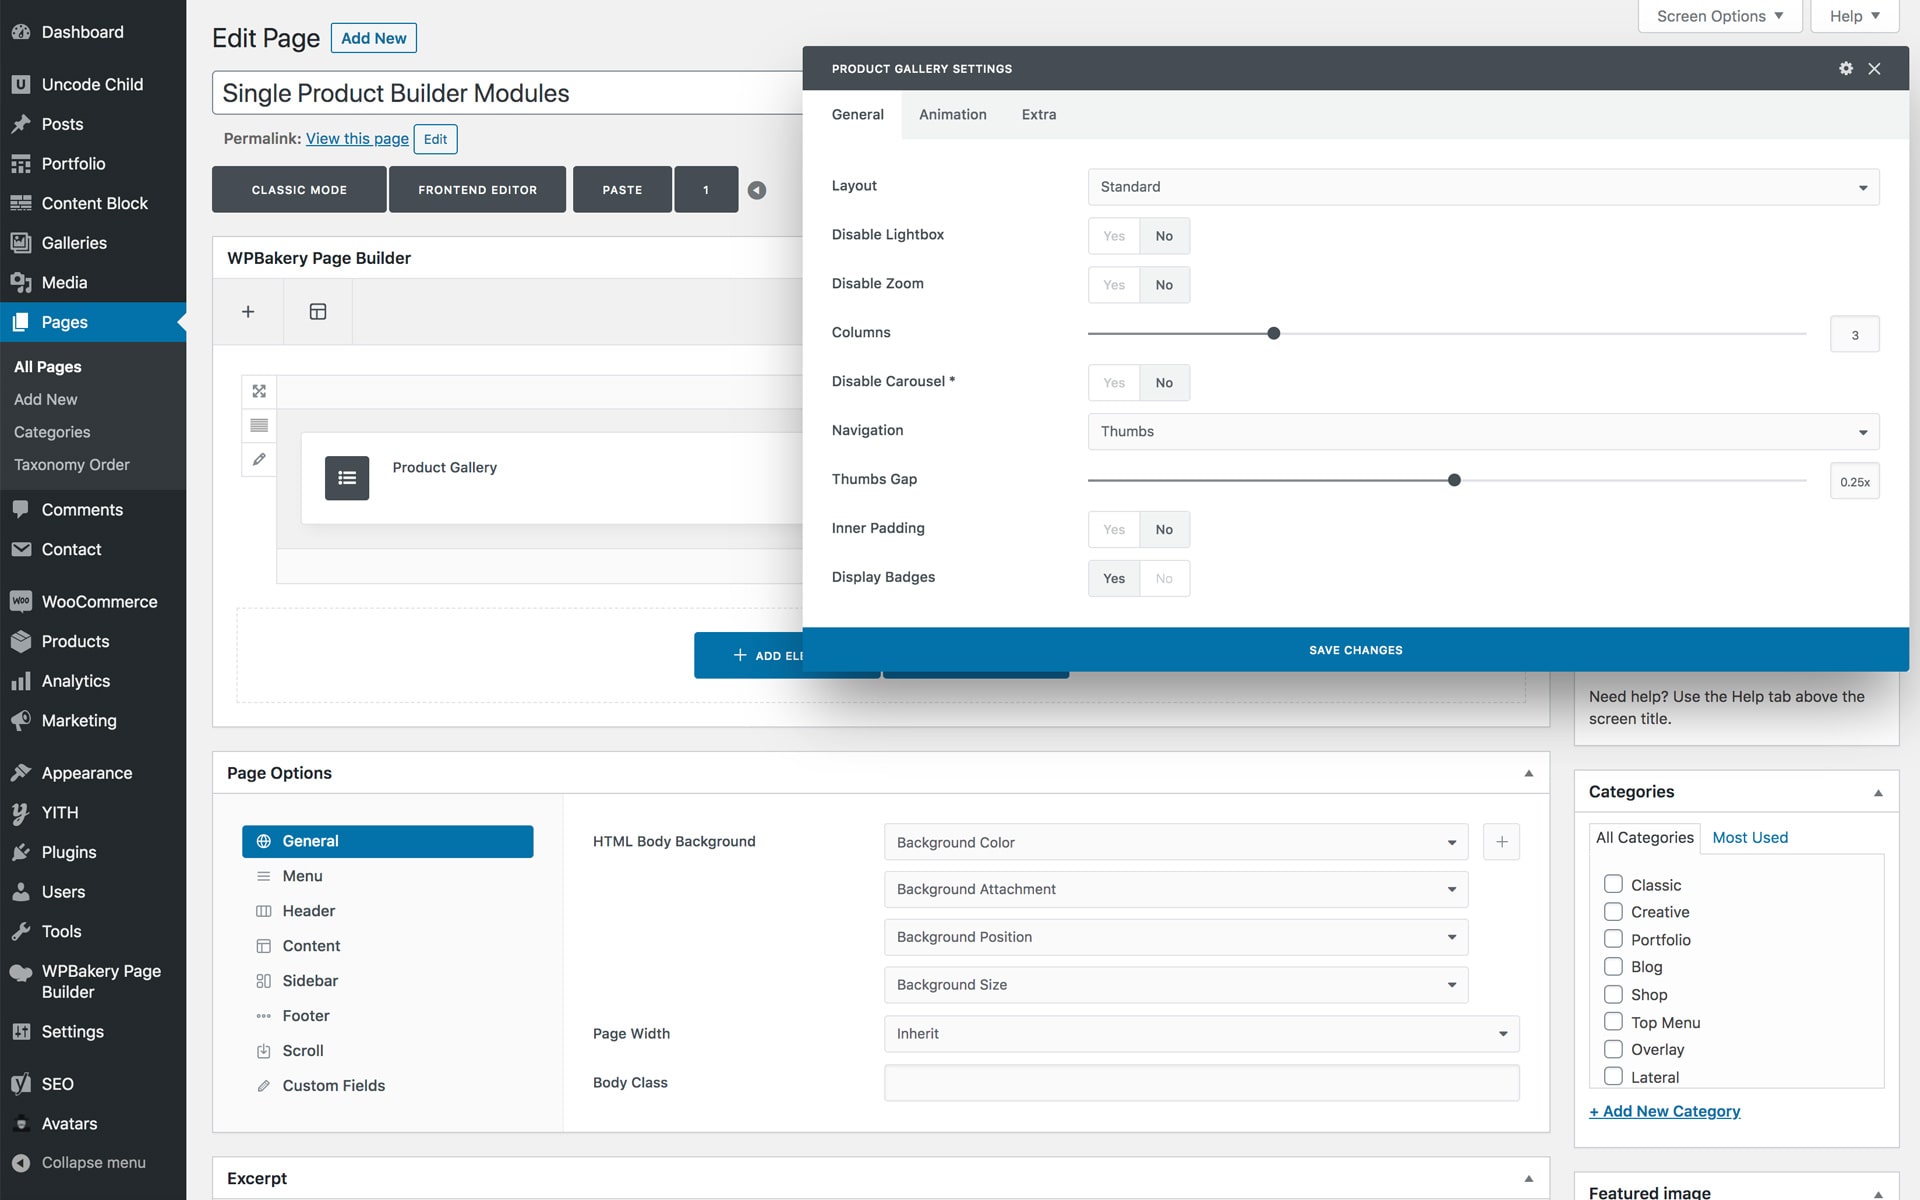Click the plus next to Background Color

click(1501, 842)
